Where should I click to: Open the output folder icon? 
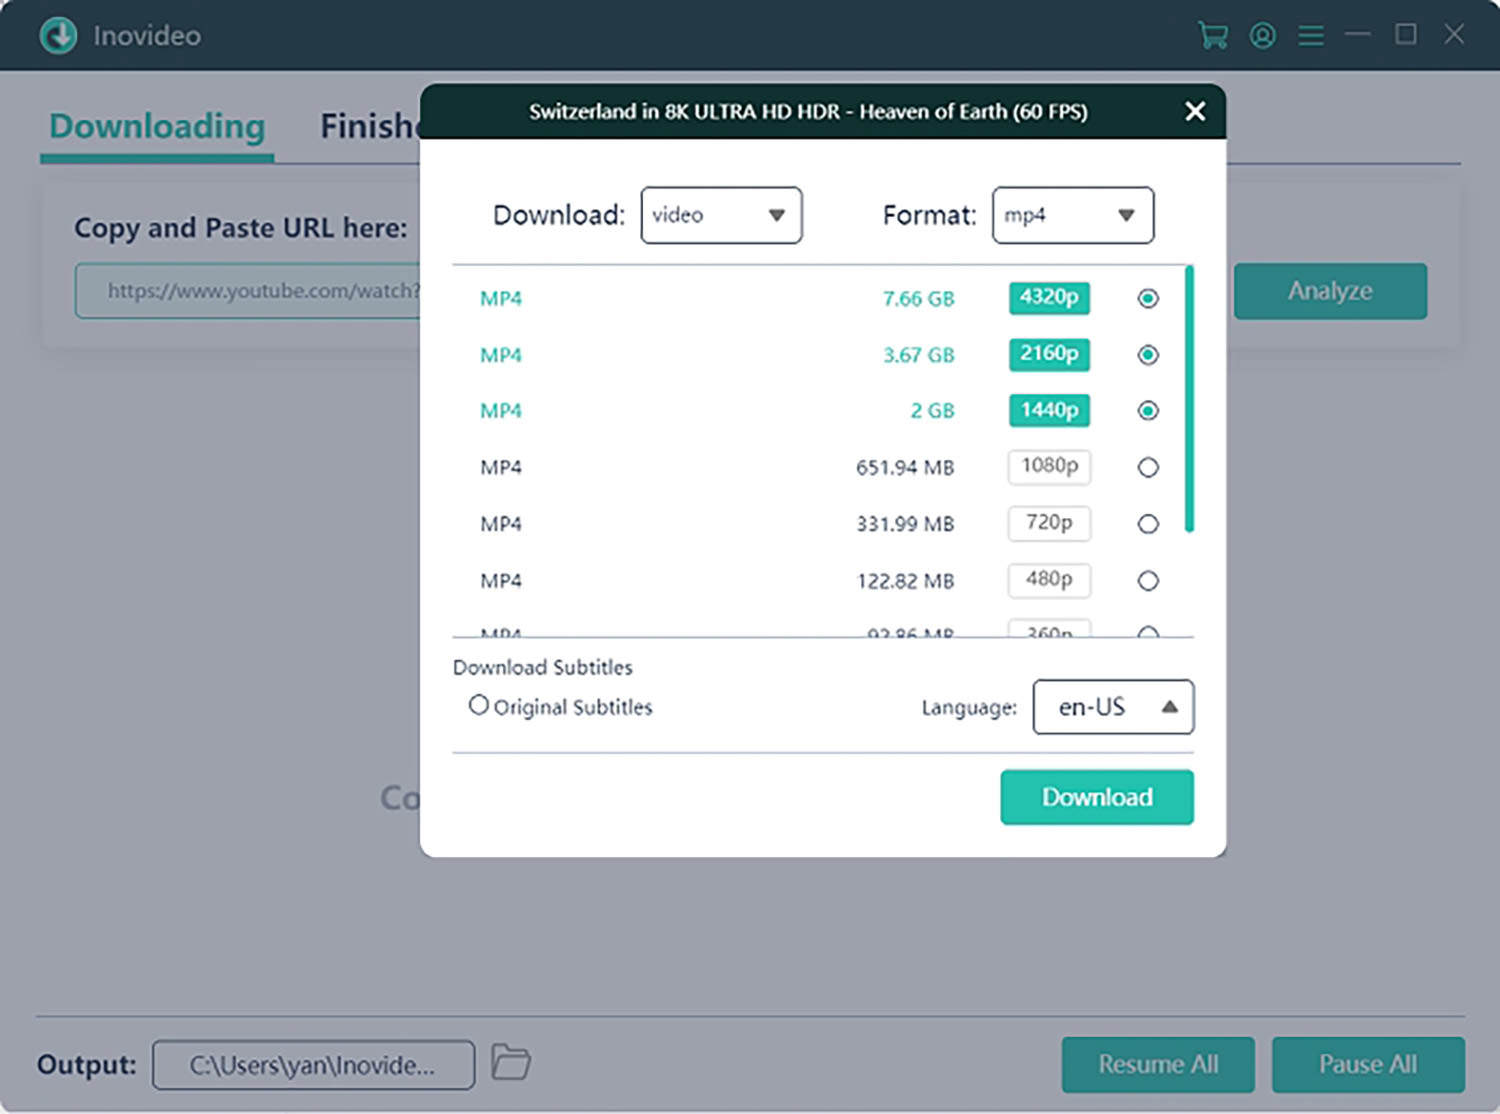[x=511, y=1063]
